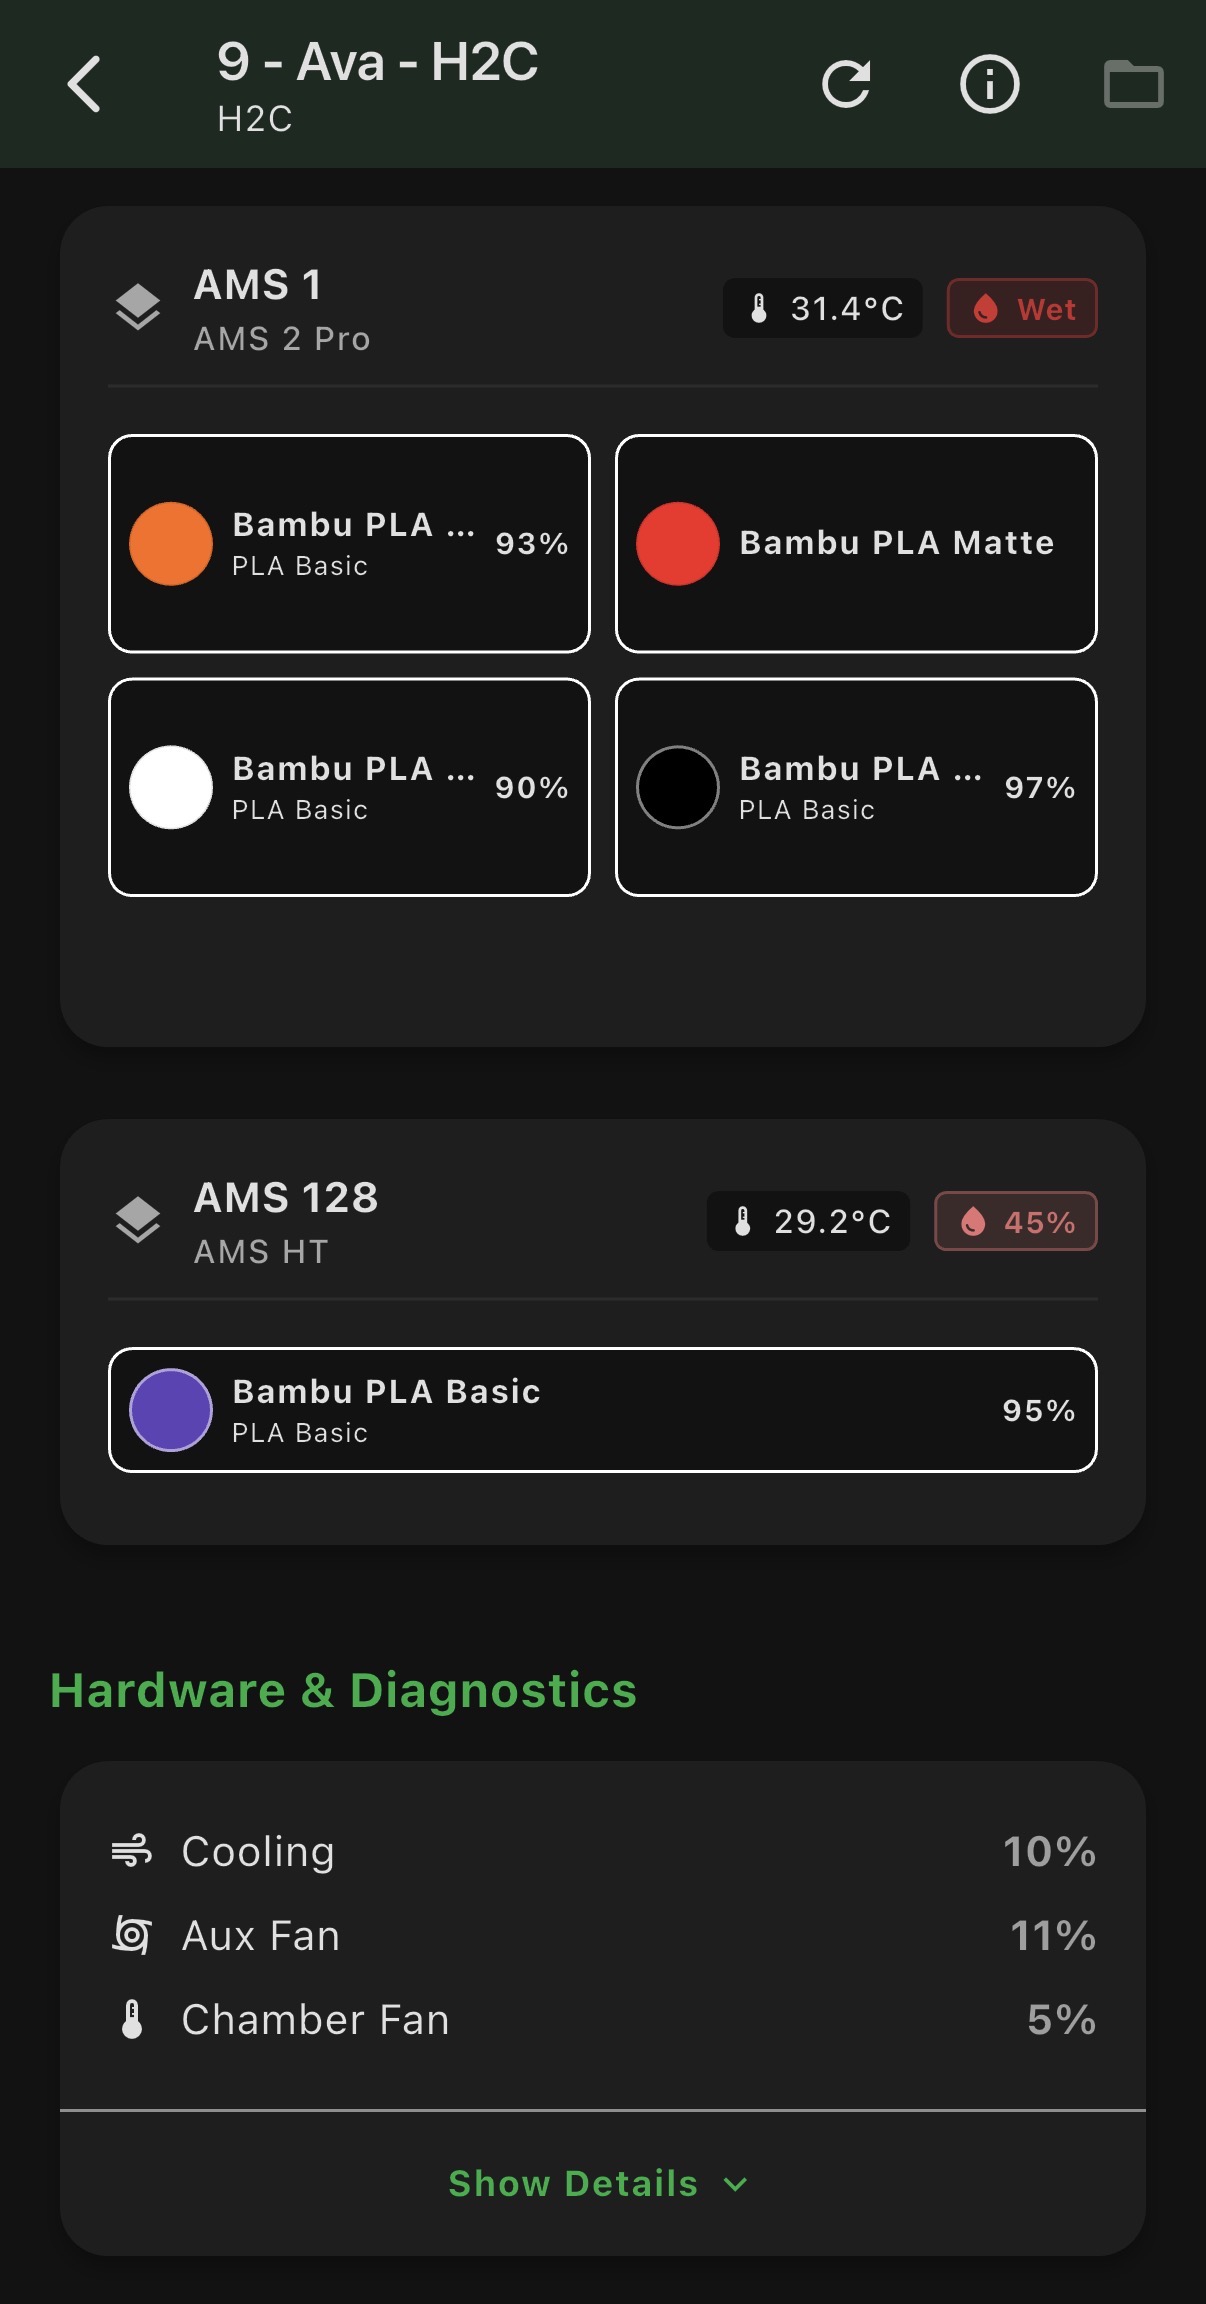The width and height of the screenshot is (1206, 2304).
Task: Refresh the printer status
Action: [x=846, y=84]
